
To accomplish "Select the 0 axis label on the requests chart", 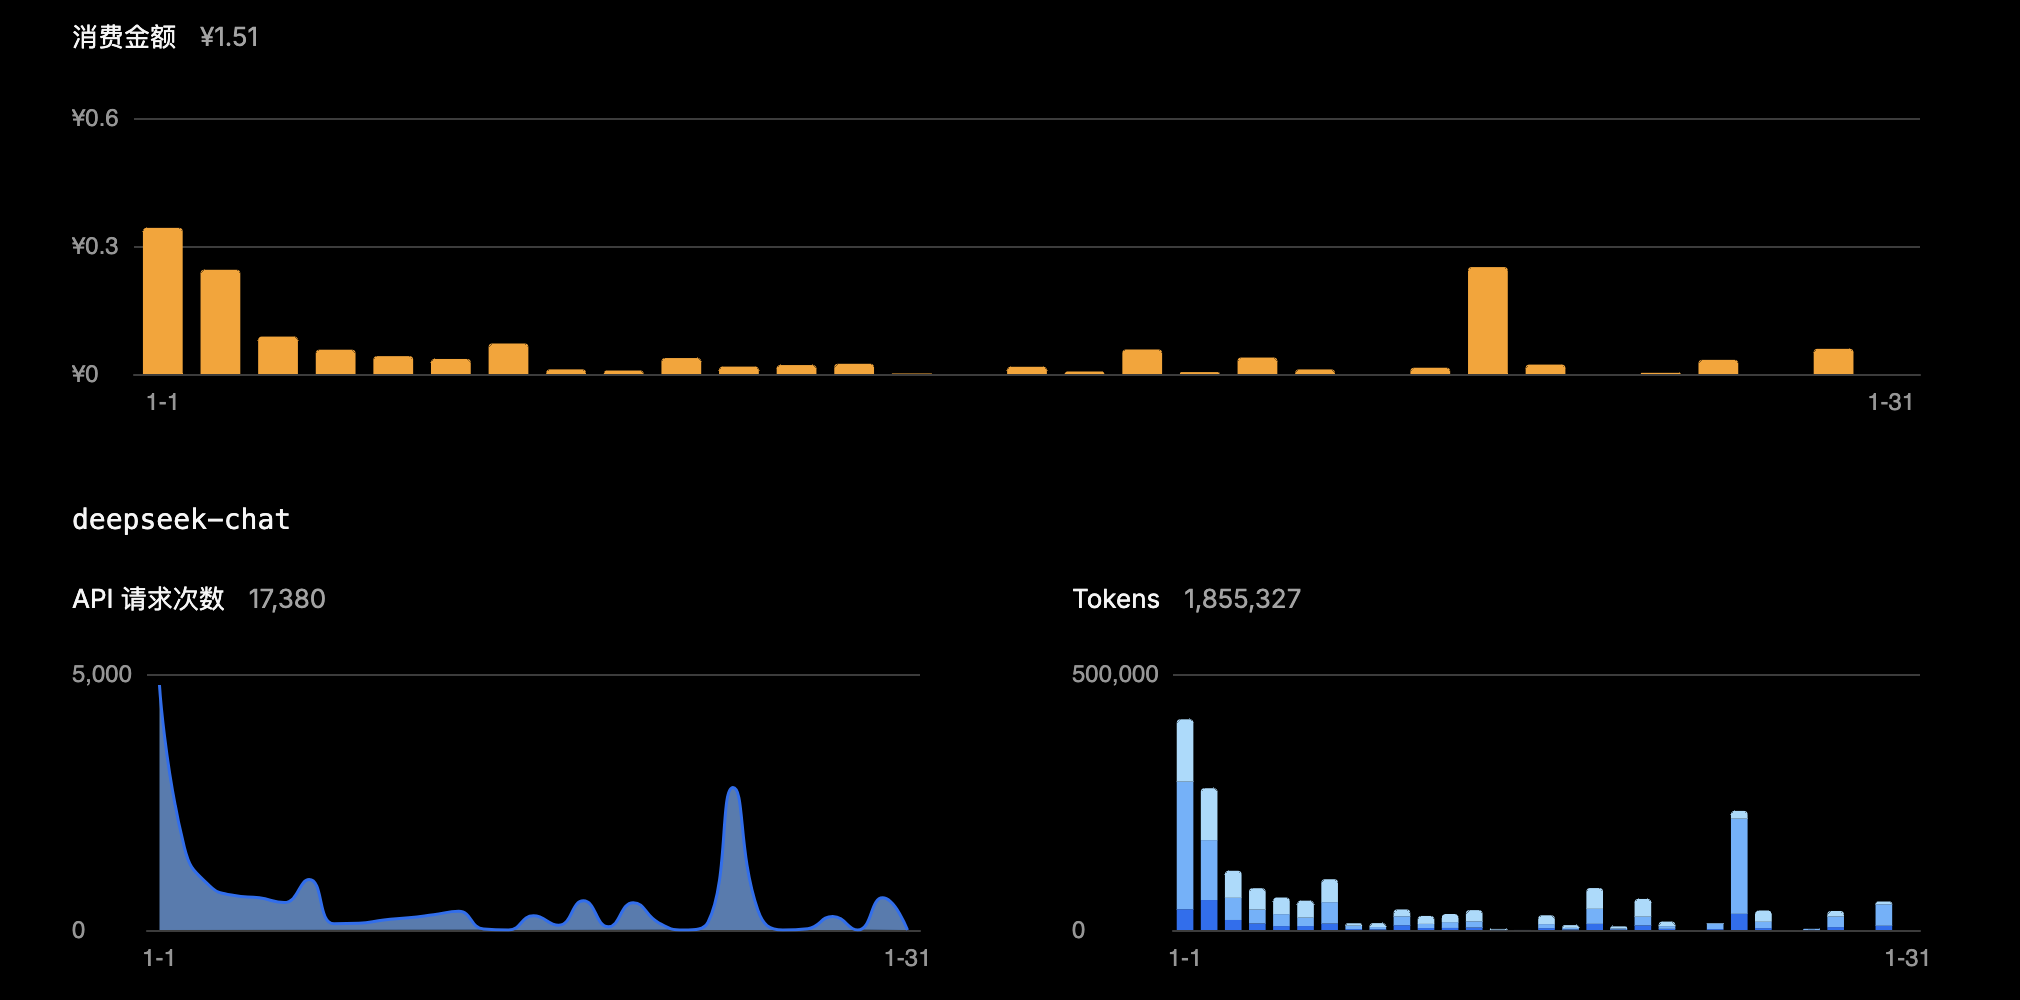I will [x=78, y=930].
